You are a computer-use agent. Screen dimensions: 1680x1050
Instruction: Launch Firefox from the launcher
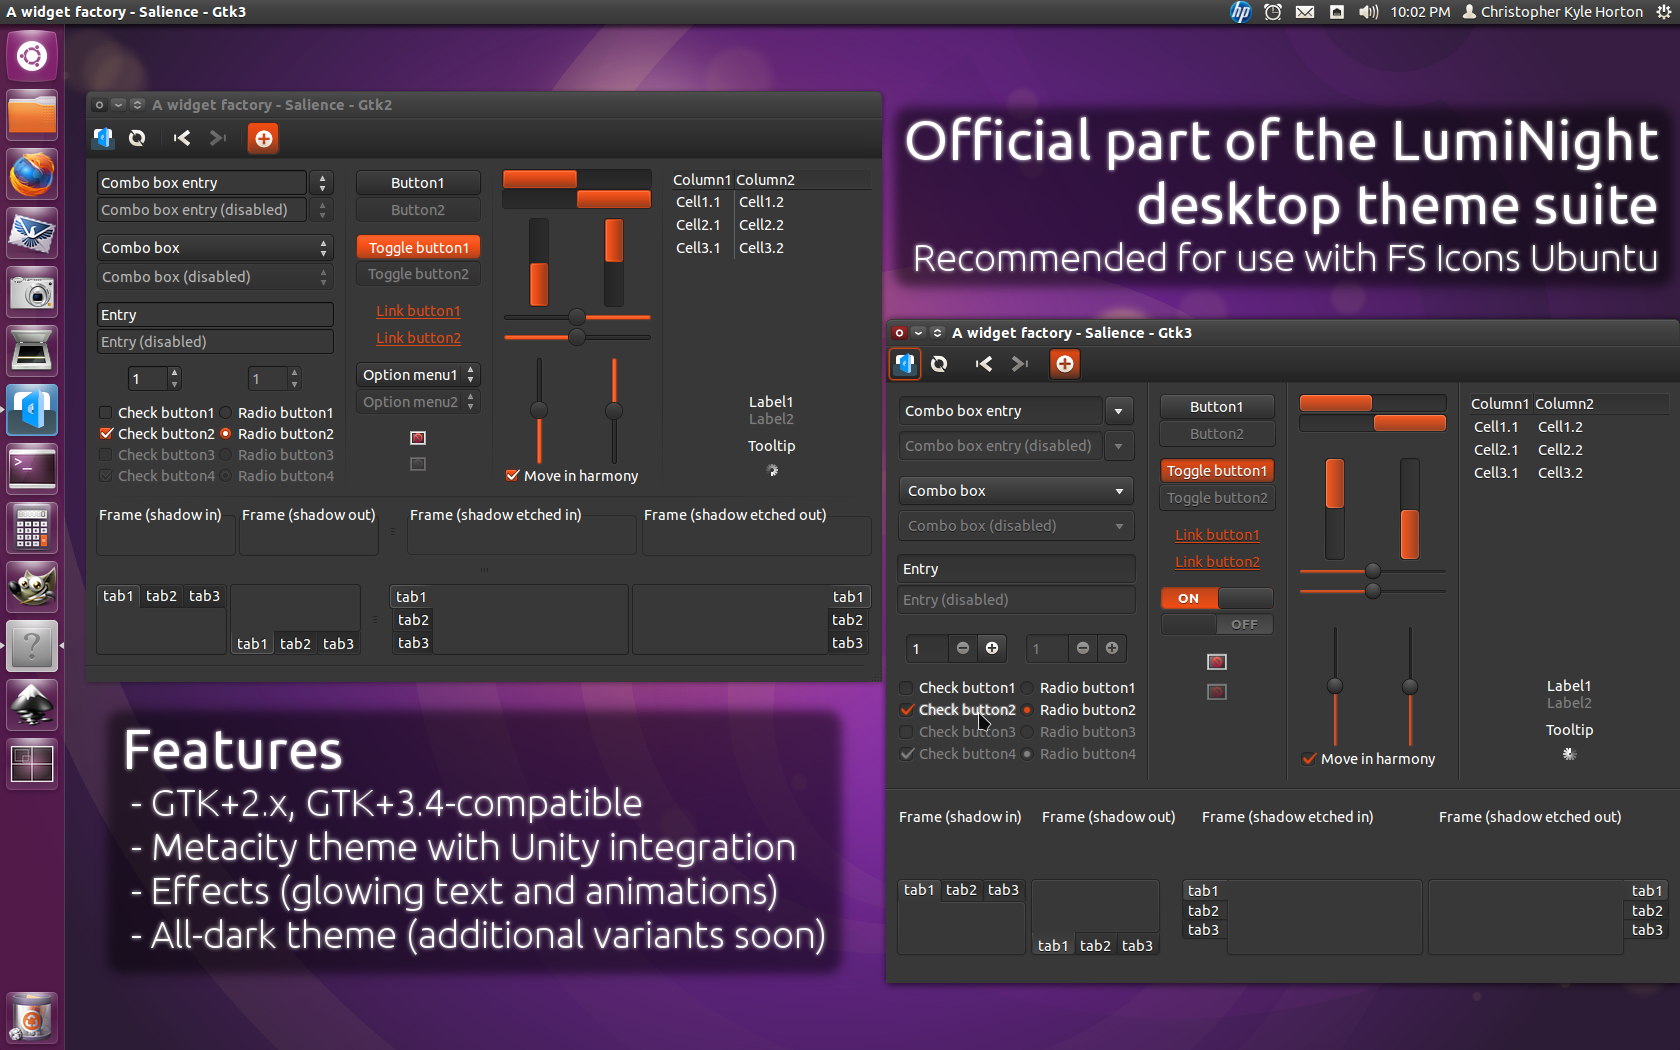tap(32, 174)
